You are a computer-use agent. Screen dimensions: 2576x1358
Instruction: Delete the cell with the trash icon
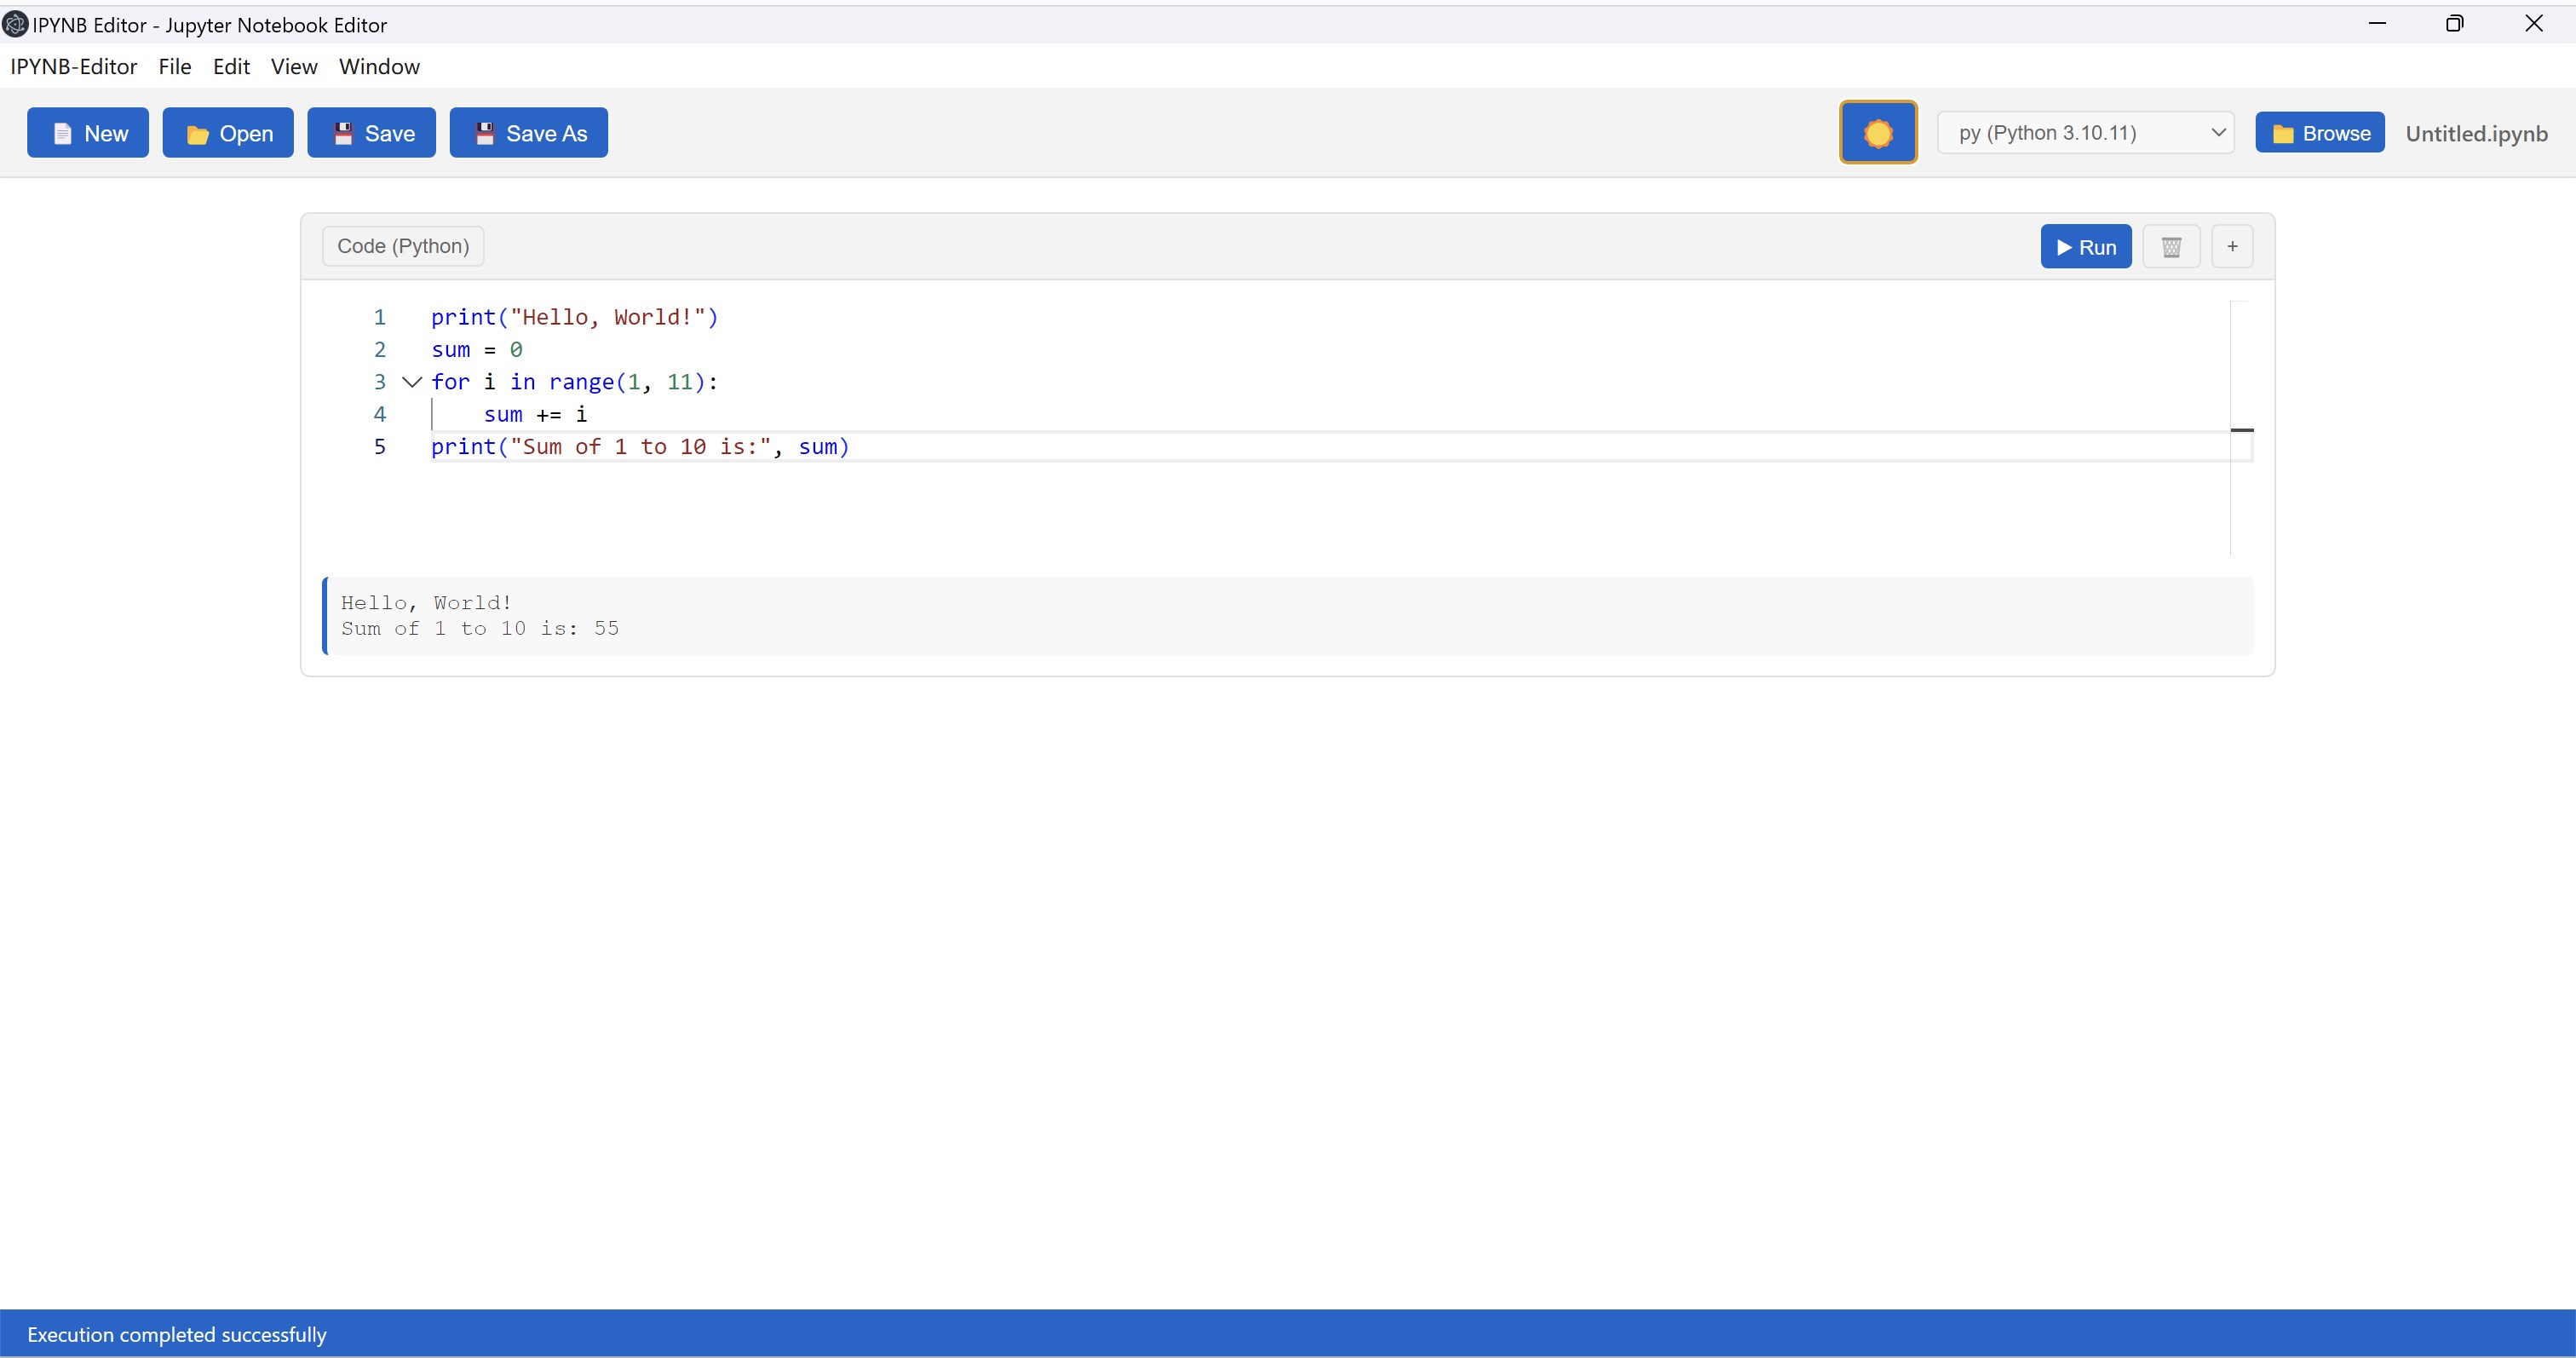click(2171, 246)
